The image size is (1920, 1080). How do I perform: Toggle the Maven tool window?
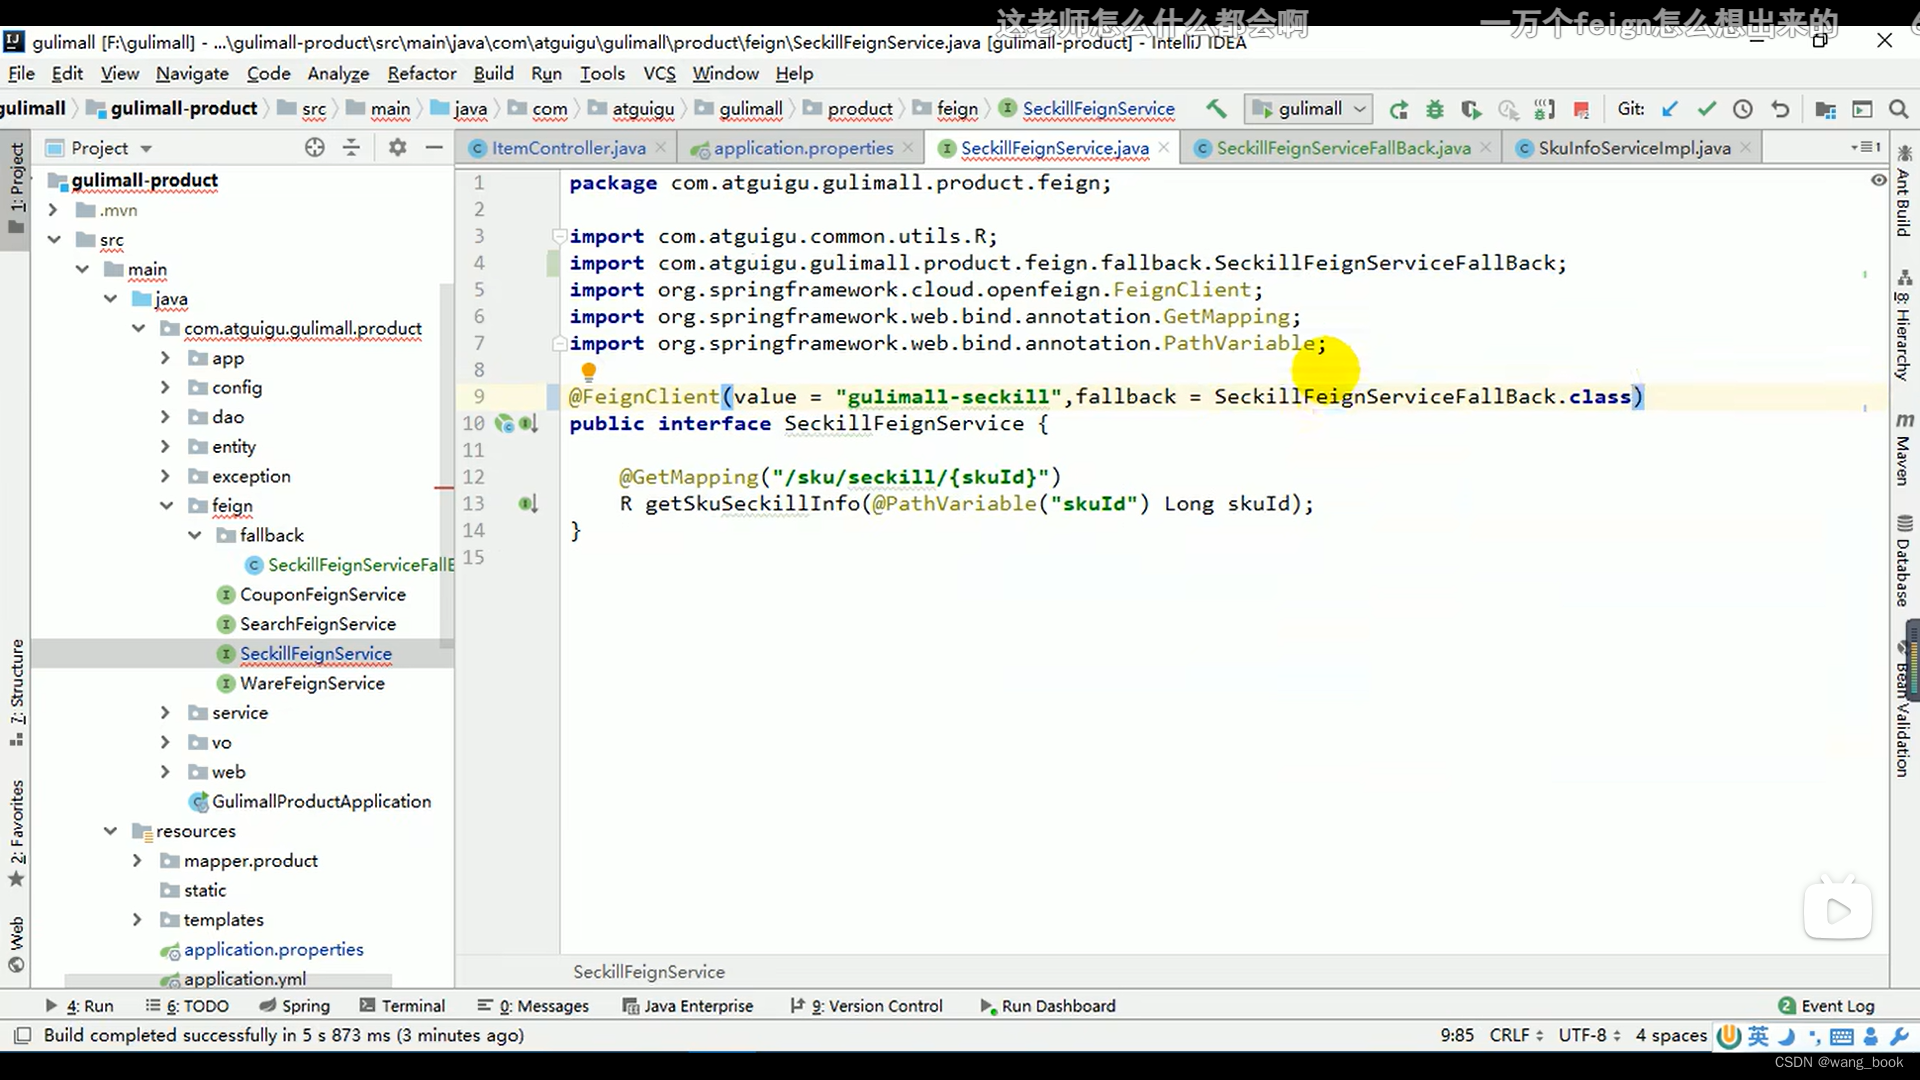pos(1904,449)
